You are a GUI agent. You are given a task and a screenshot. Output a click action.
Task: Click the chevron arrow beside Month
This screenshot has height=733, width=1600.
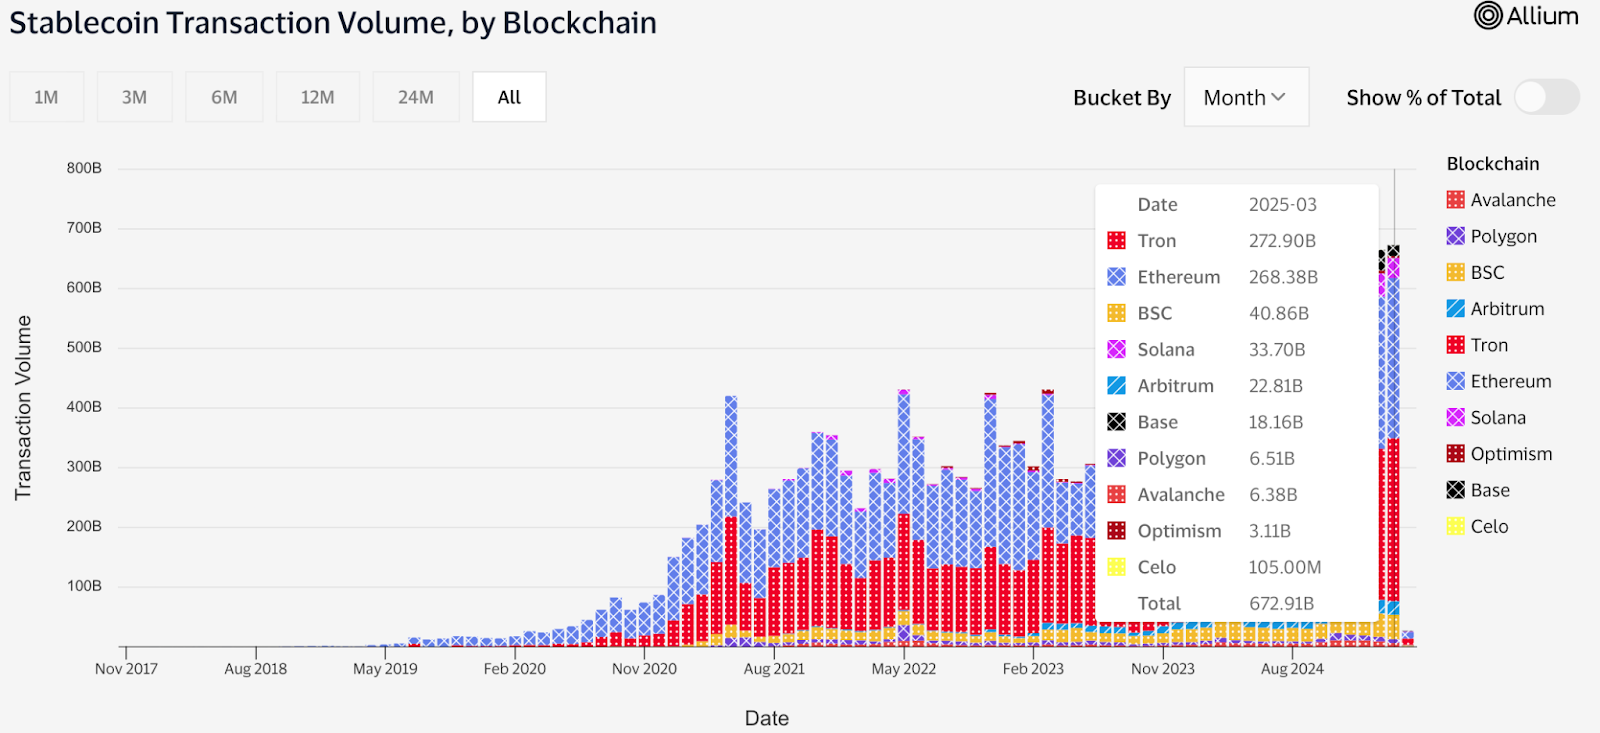[x=1278, y=97]
